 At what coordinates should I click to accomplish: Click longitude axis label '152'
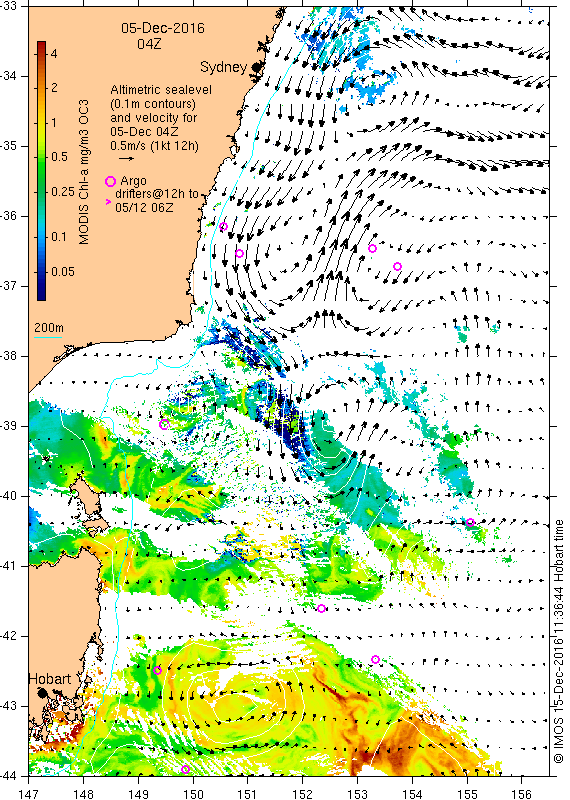click(x=303, y=794)
